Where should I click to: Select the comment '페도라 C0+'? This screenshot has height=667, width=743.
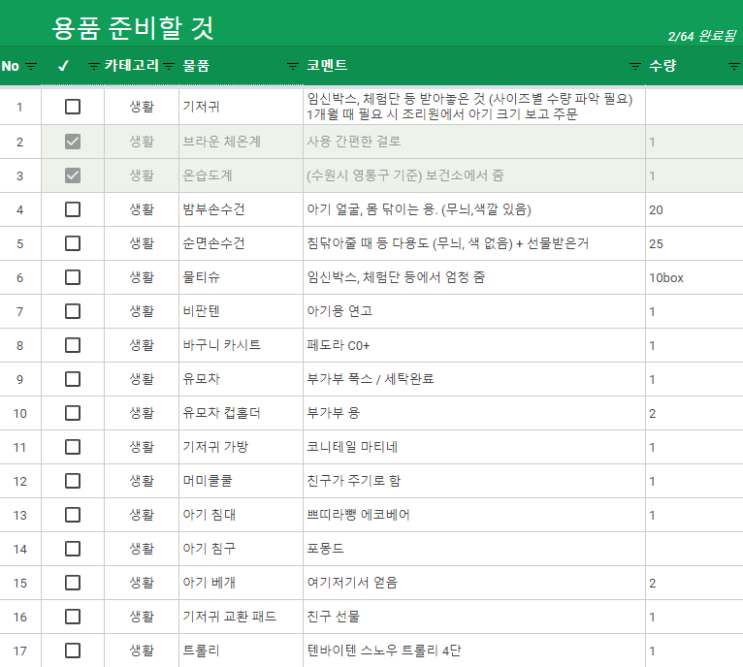(338, 345)
